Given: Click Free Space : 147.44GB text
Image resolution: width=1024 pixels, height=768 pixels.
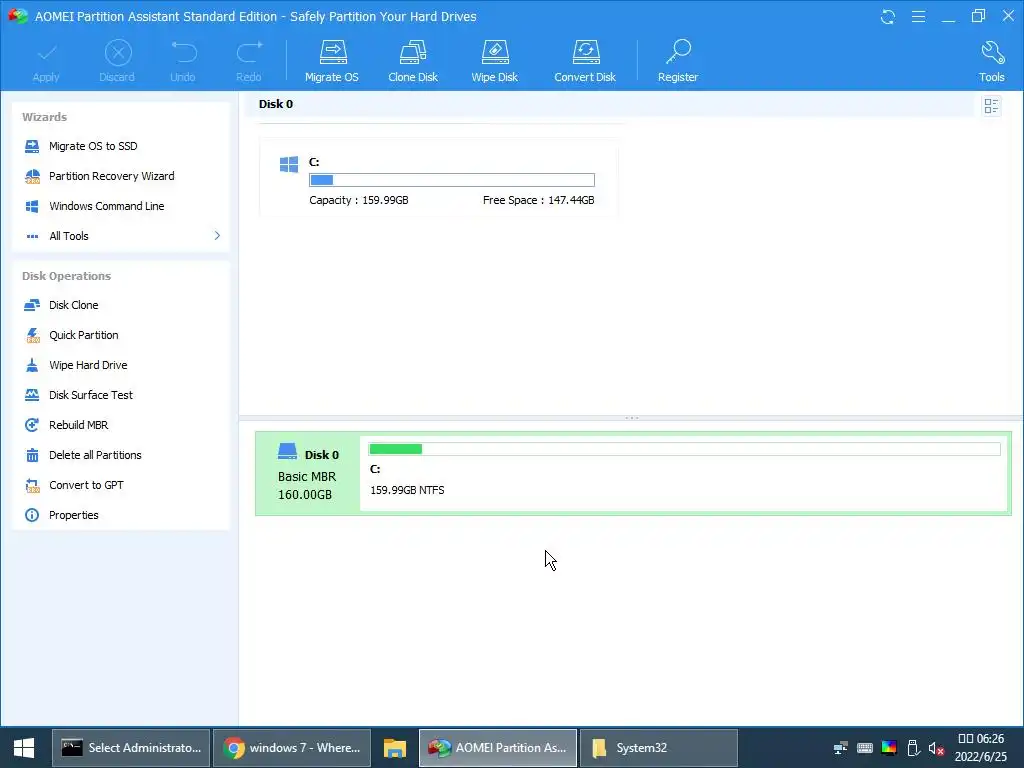Looking at the screenshot, I should 539,200.
